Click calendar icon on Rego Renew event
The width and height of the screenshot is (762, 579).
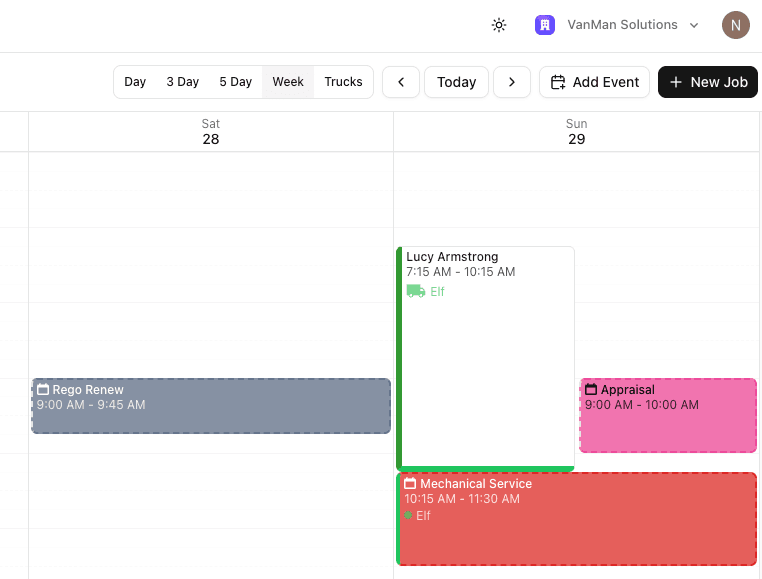43,389
